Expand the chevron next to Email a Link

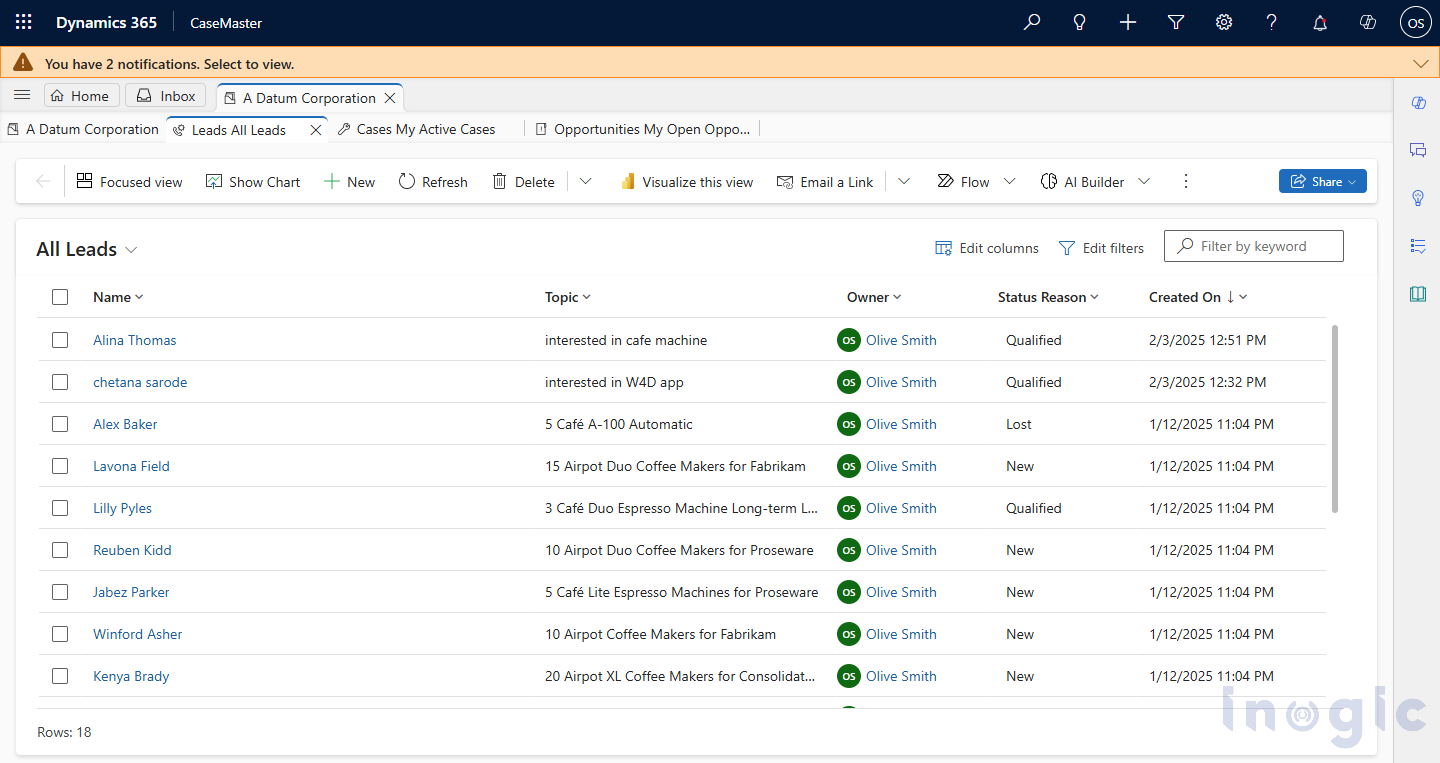(904, 181)
